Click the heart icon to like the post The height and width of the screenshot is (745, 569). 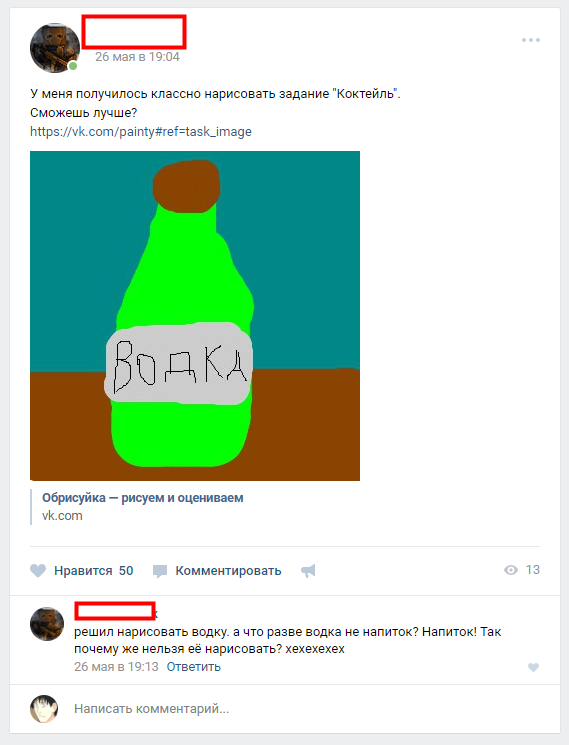pyautogui.click(x=38, y=570)
